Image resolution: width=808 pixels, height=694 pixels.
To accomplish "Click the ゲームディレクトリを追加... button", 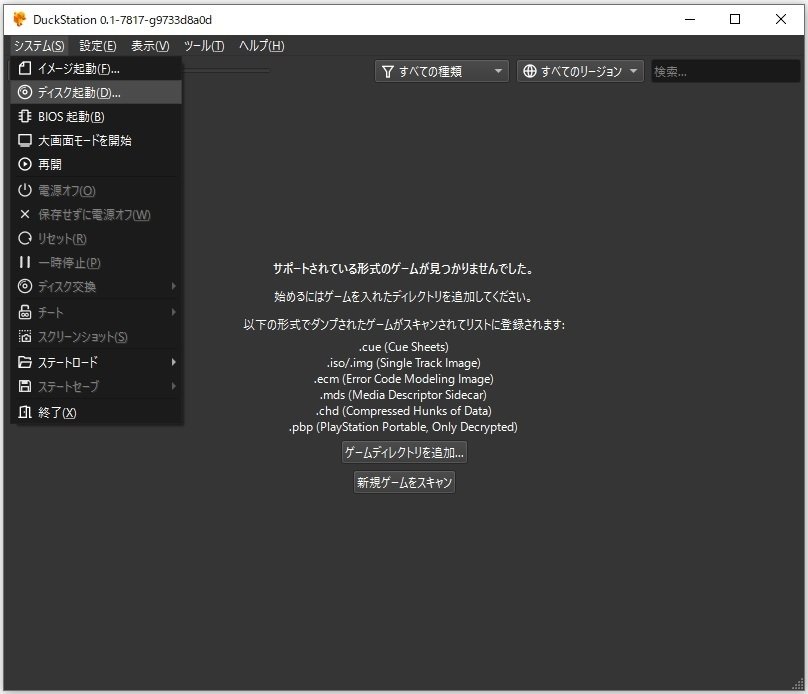I will tap(405, 452).
